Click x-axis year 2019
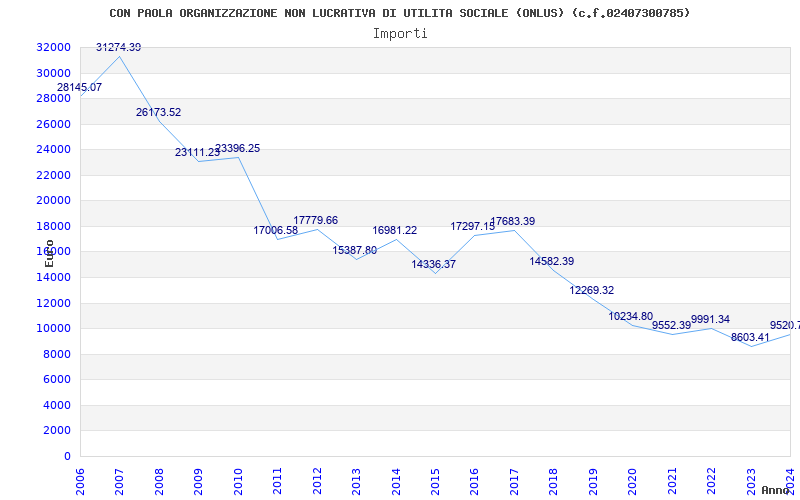Viewport: 800px width, 500px height. 593,481
